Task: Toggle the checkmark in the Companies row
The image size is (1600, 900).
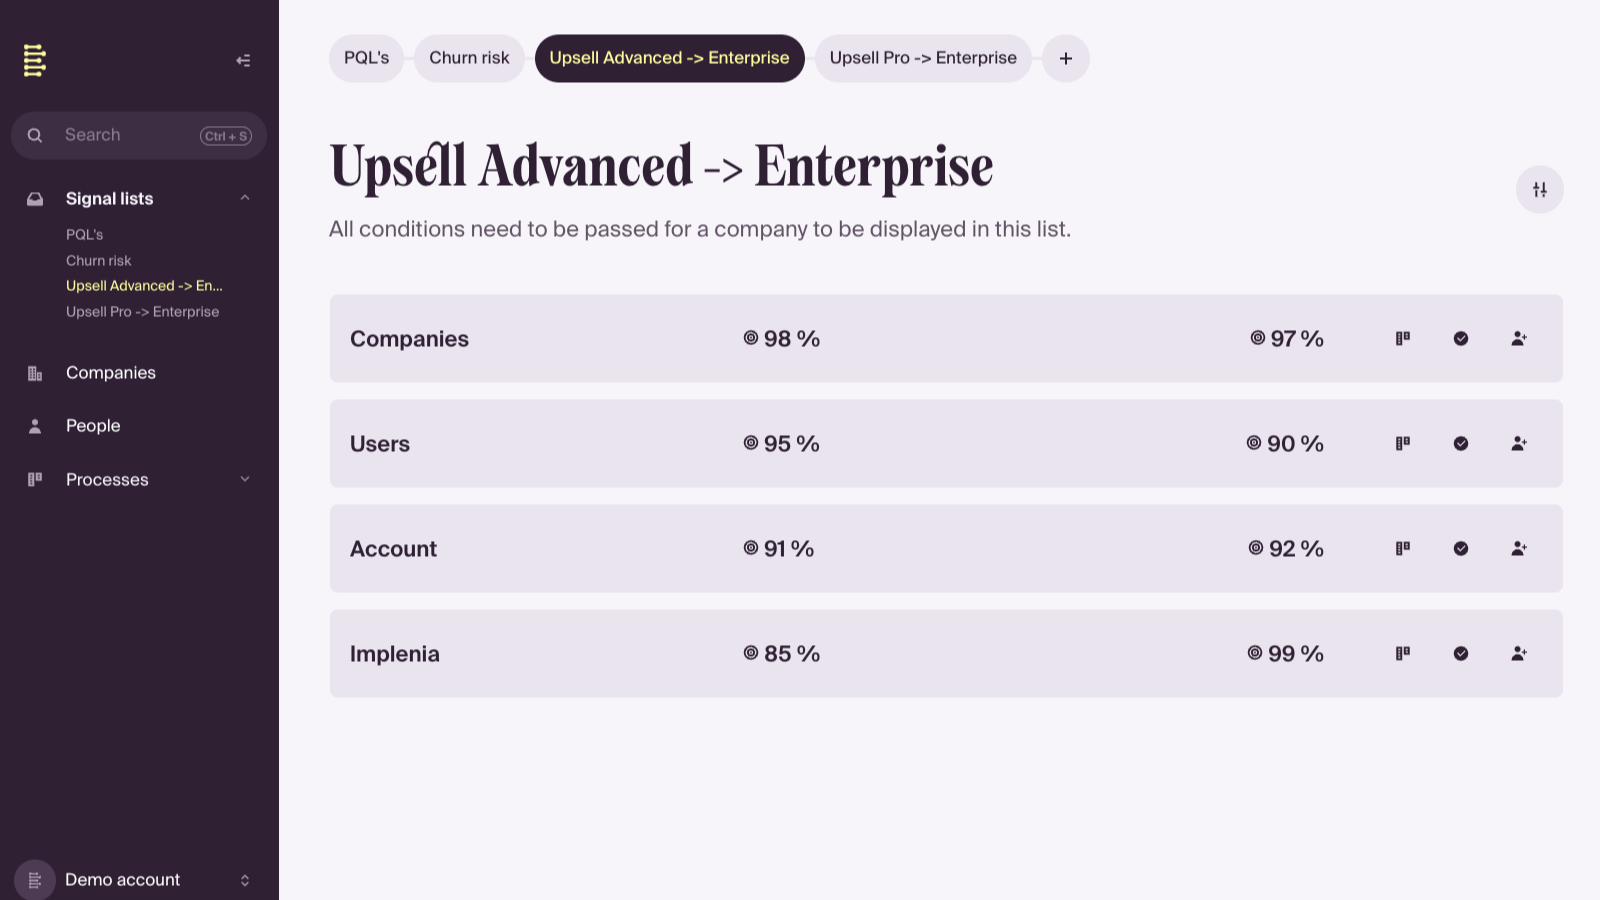Action: [1461, 339]
